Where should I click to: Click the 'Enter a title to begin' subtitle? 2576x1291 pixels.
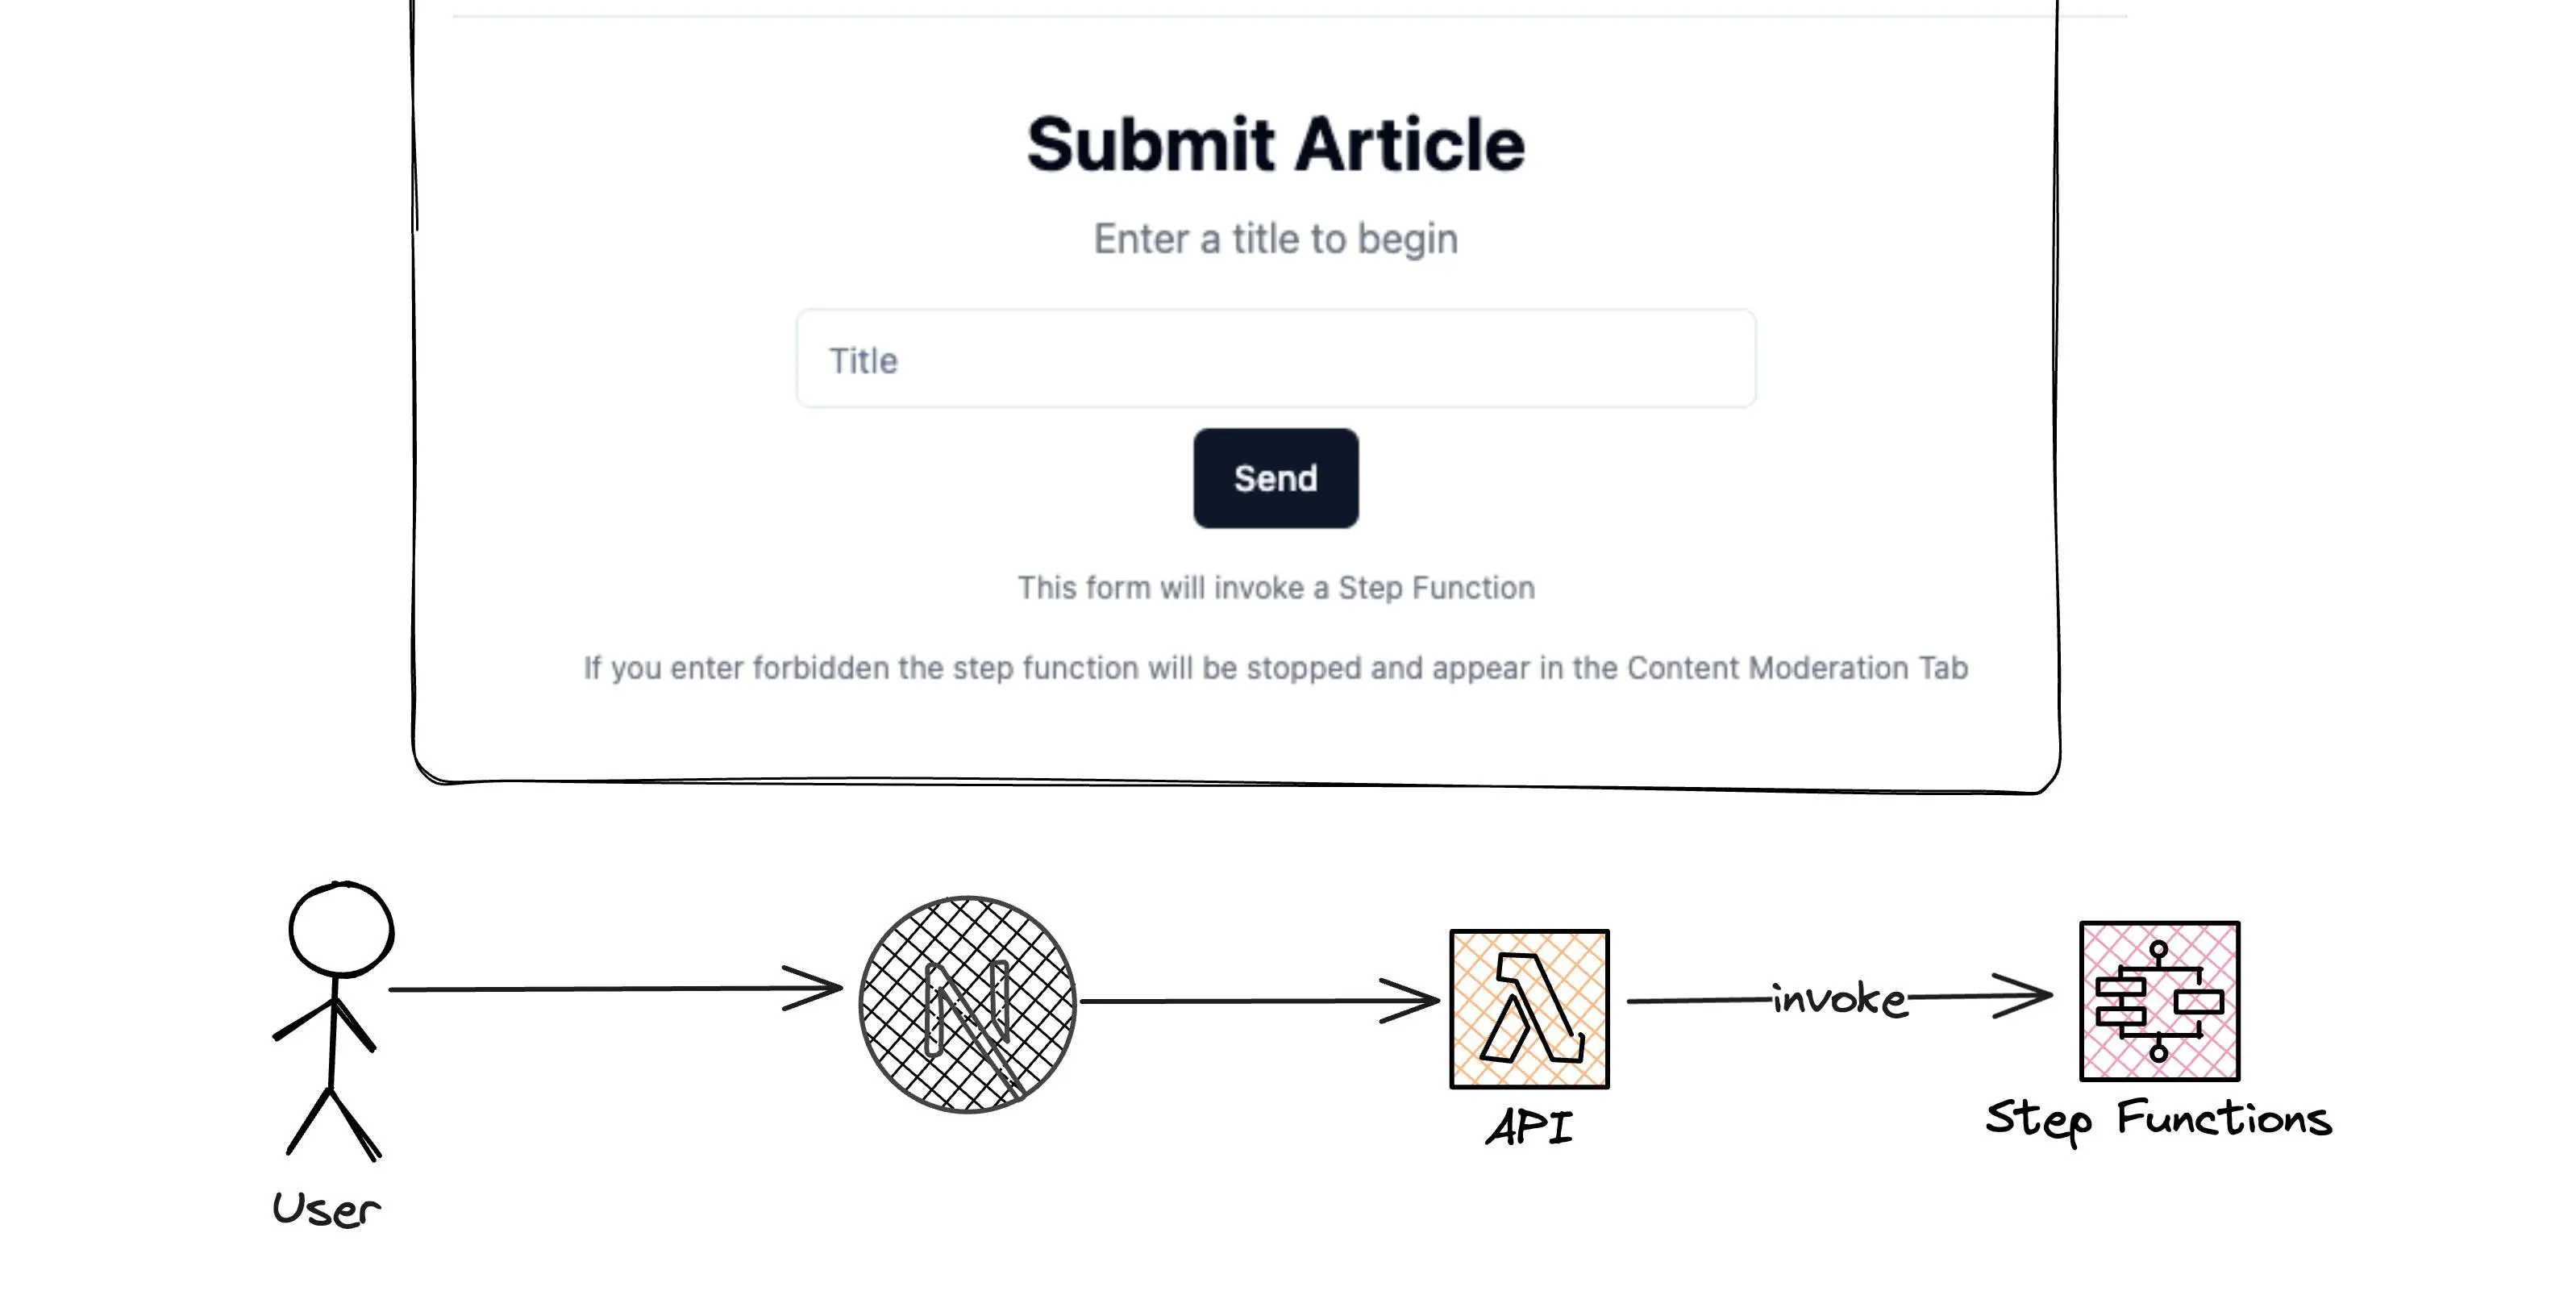1275,239
